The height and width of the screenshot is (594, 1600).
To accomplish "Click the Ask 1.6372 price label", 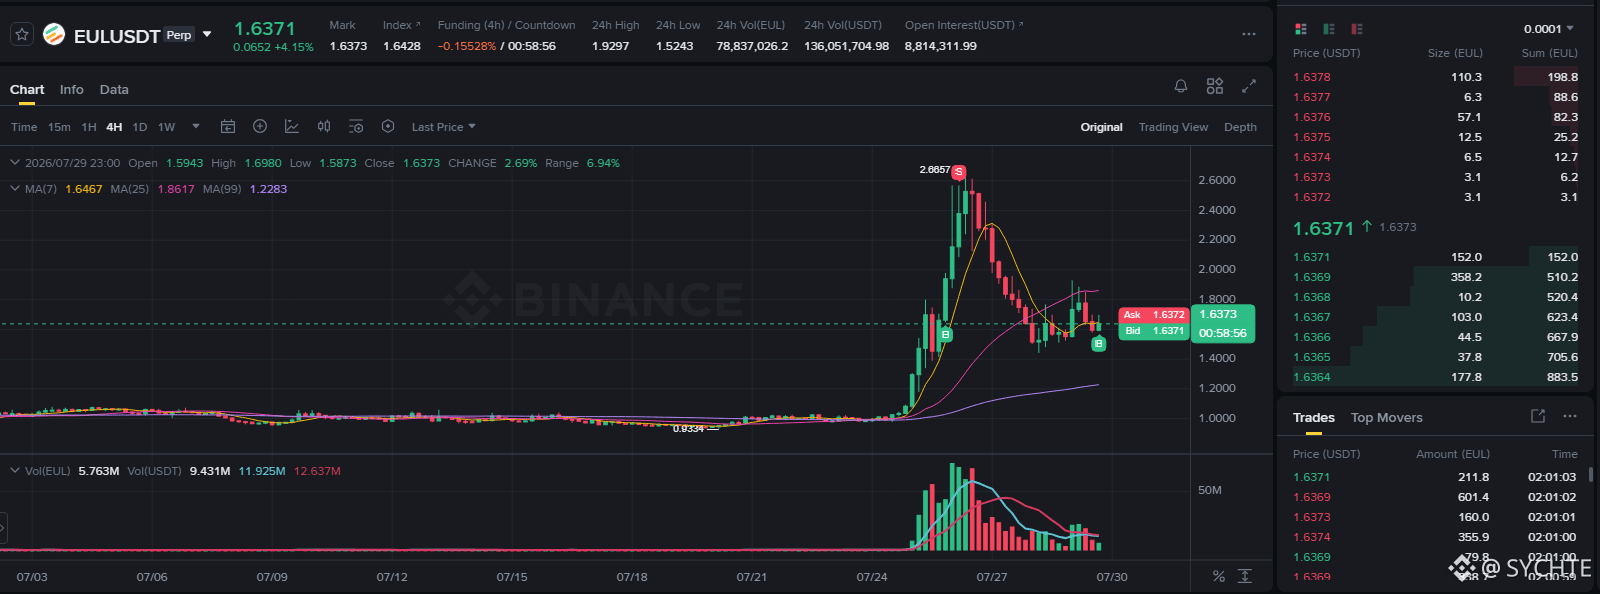I will click(x=1153, y=314).
